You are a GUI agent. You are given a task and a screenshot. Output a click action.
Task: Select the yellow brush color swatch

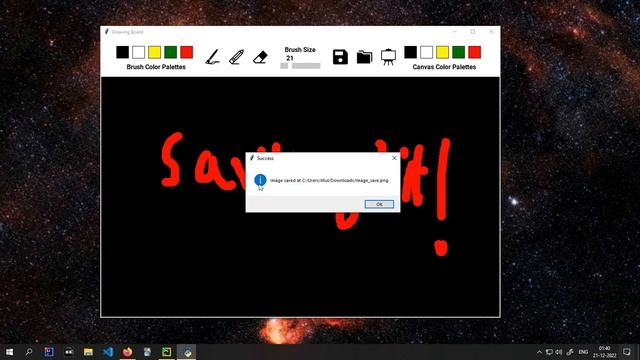[154, 52]
